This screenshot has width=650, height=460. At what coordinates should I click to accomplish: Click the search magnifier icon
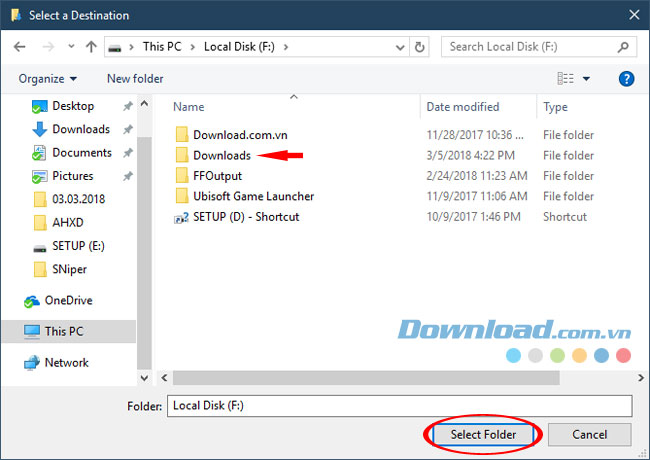(x=623, y=47)
